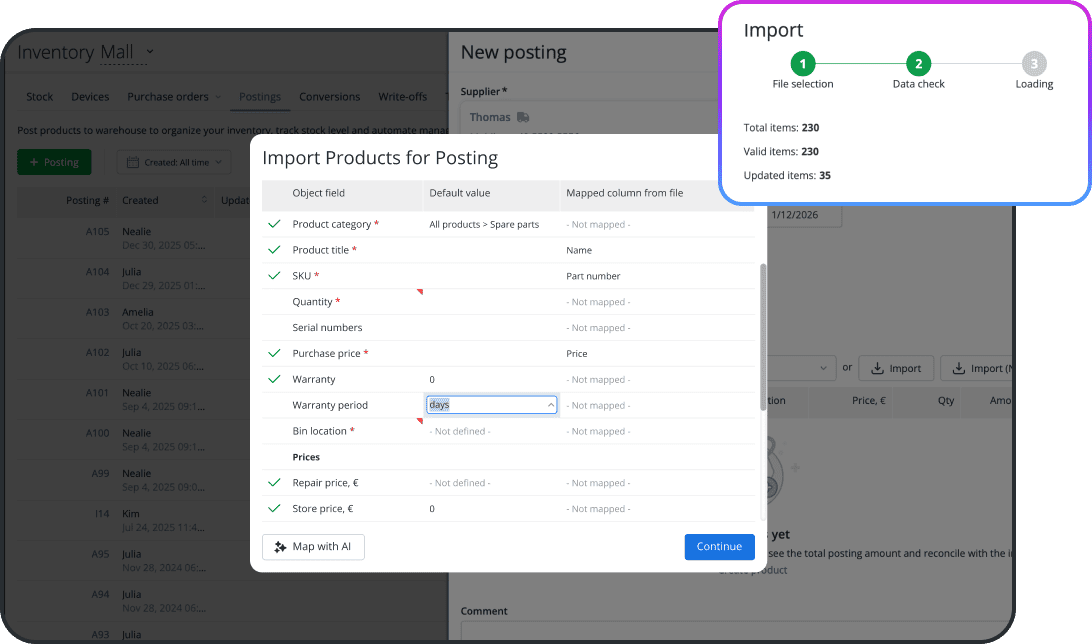Click the green Posting button

[x=54, y=161]
